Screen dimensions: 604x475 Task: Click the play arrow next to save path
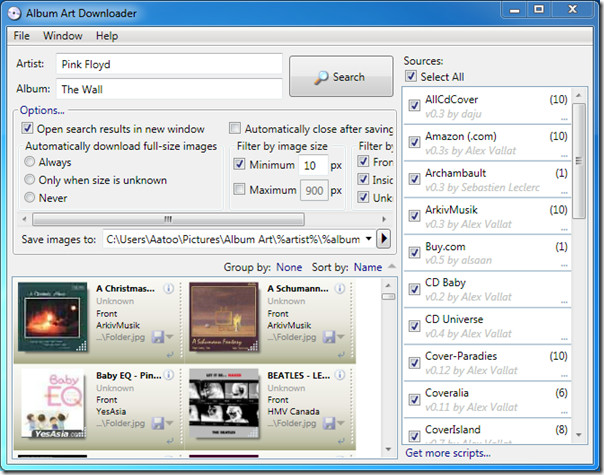tap(383, 239)
